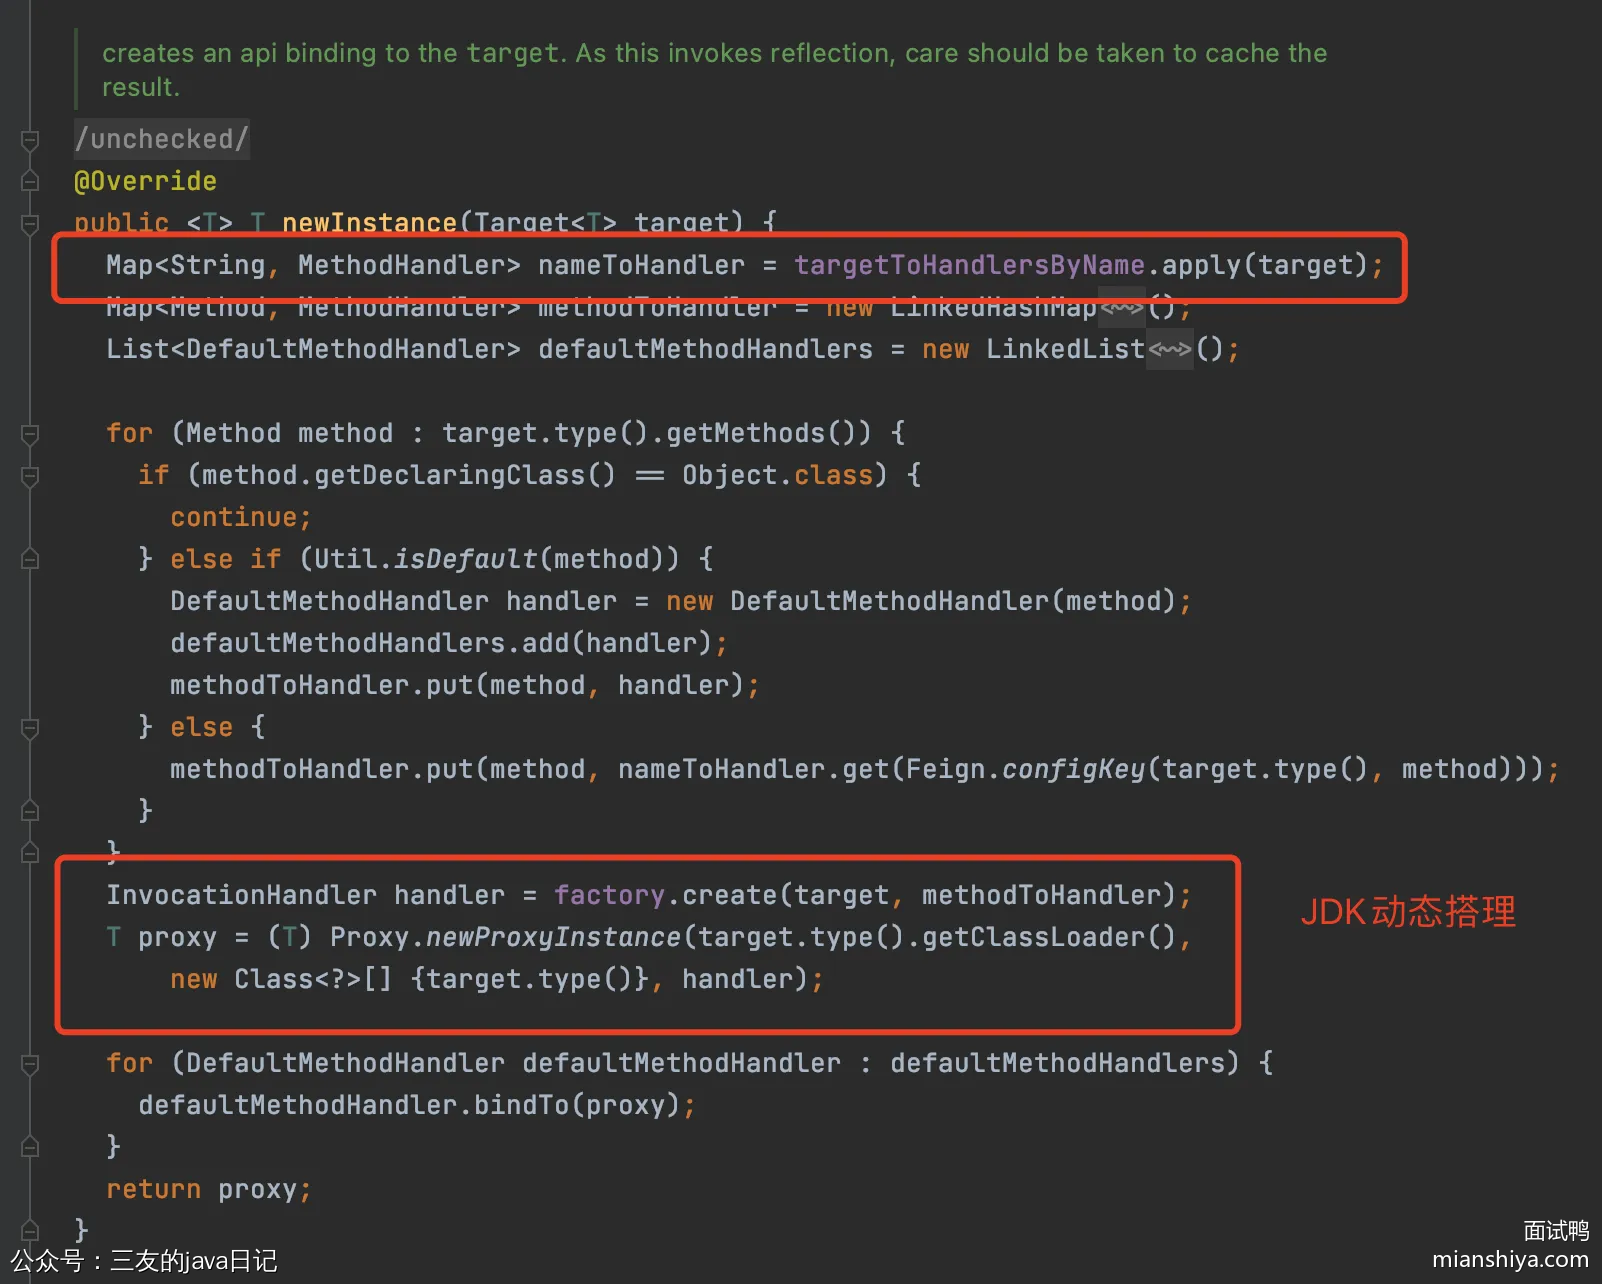Collapse the if getDeclaringClass block marker
The image size is (1602, 1284).
(30, 476)
